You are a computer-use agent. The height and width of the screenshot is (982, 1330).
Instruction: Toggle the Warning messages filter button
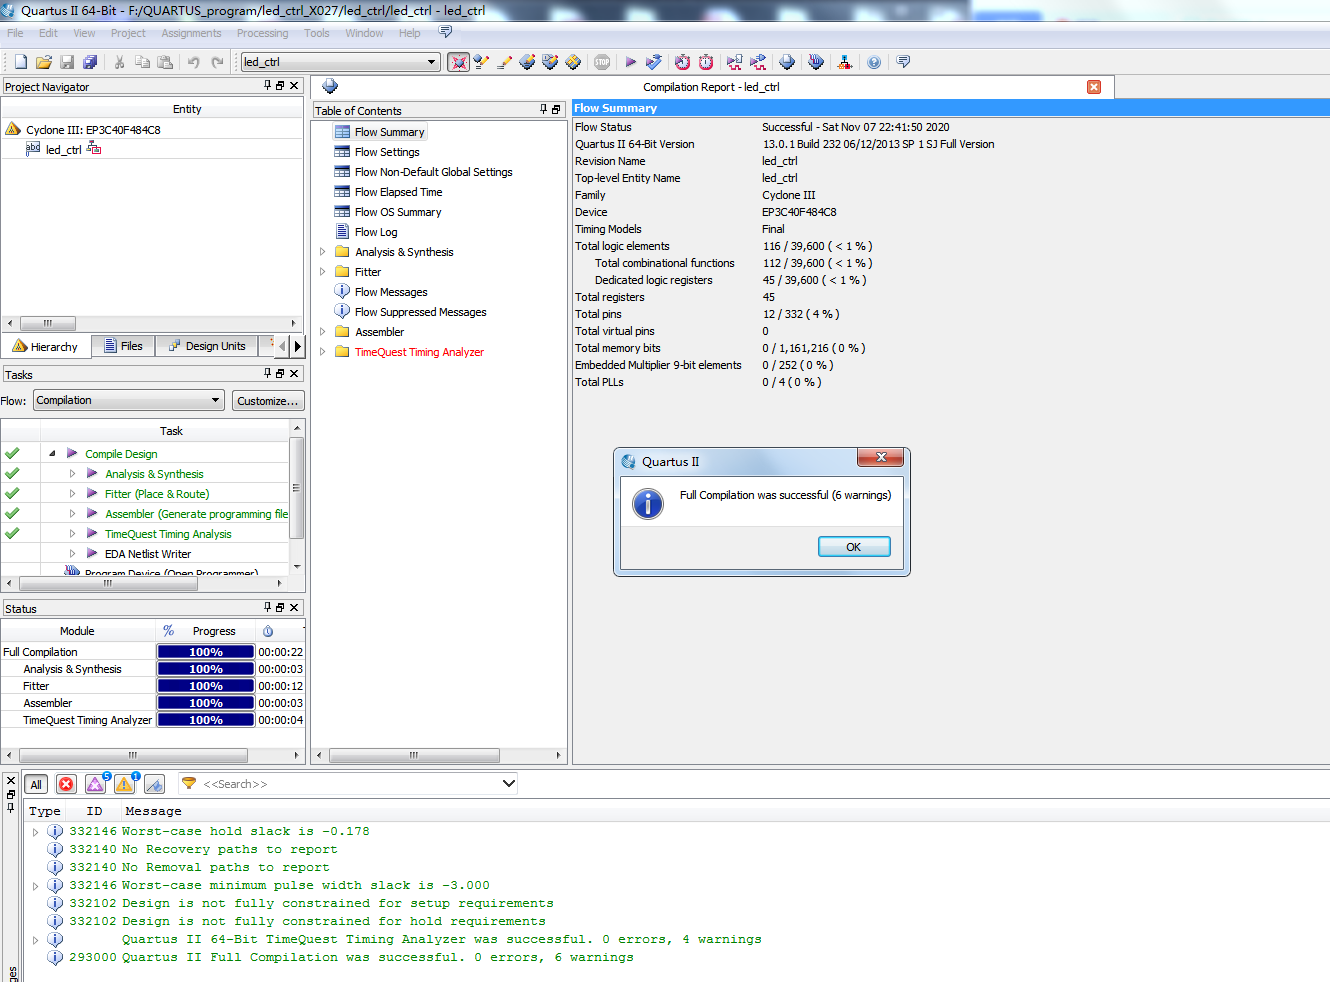[x=125, y=785]
